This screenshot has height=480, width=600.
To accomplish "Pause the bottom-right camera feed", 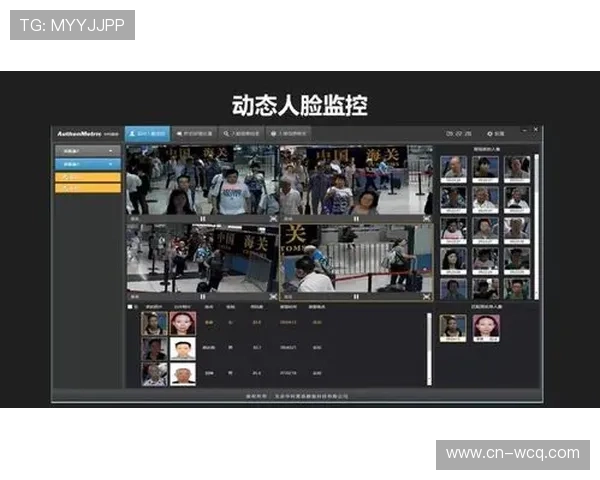I will click(356, 296).
